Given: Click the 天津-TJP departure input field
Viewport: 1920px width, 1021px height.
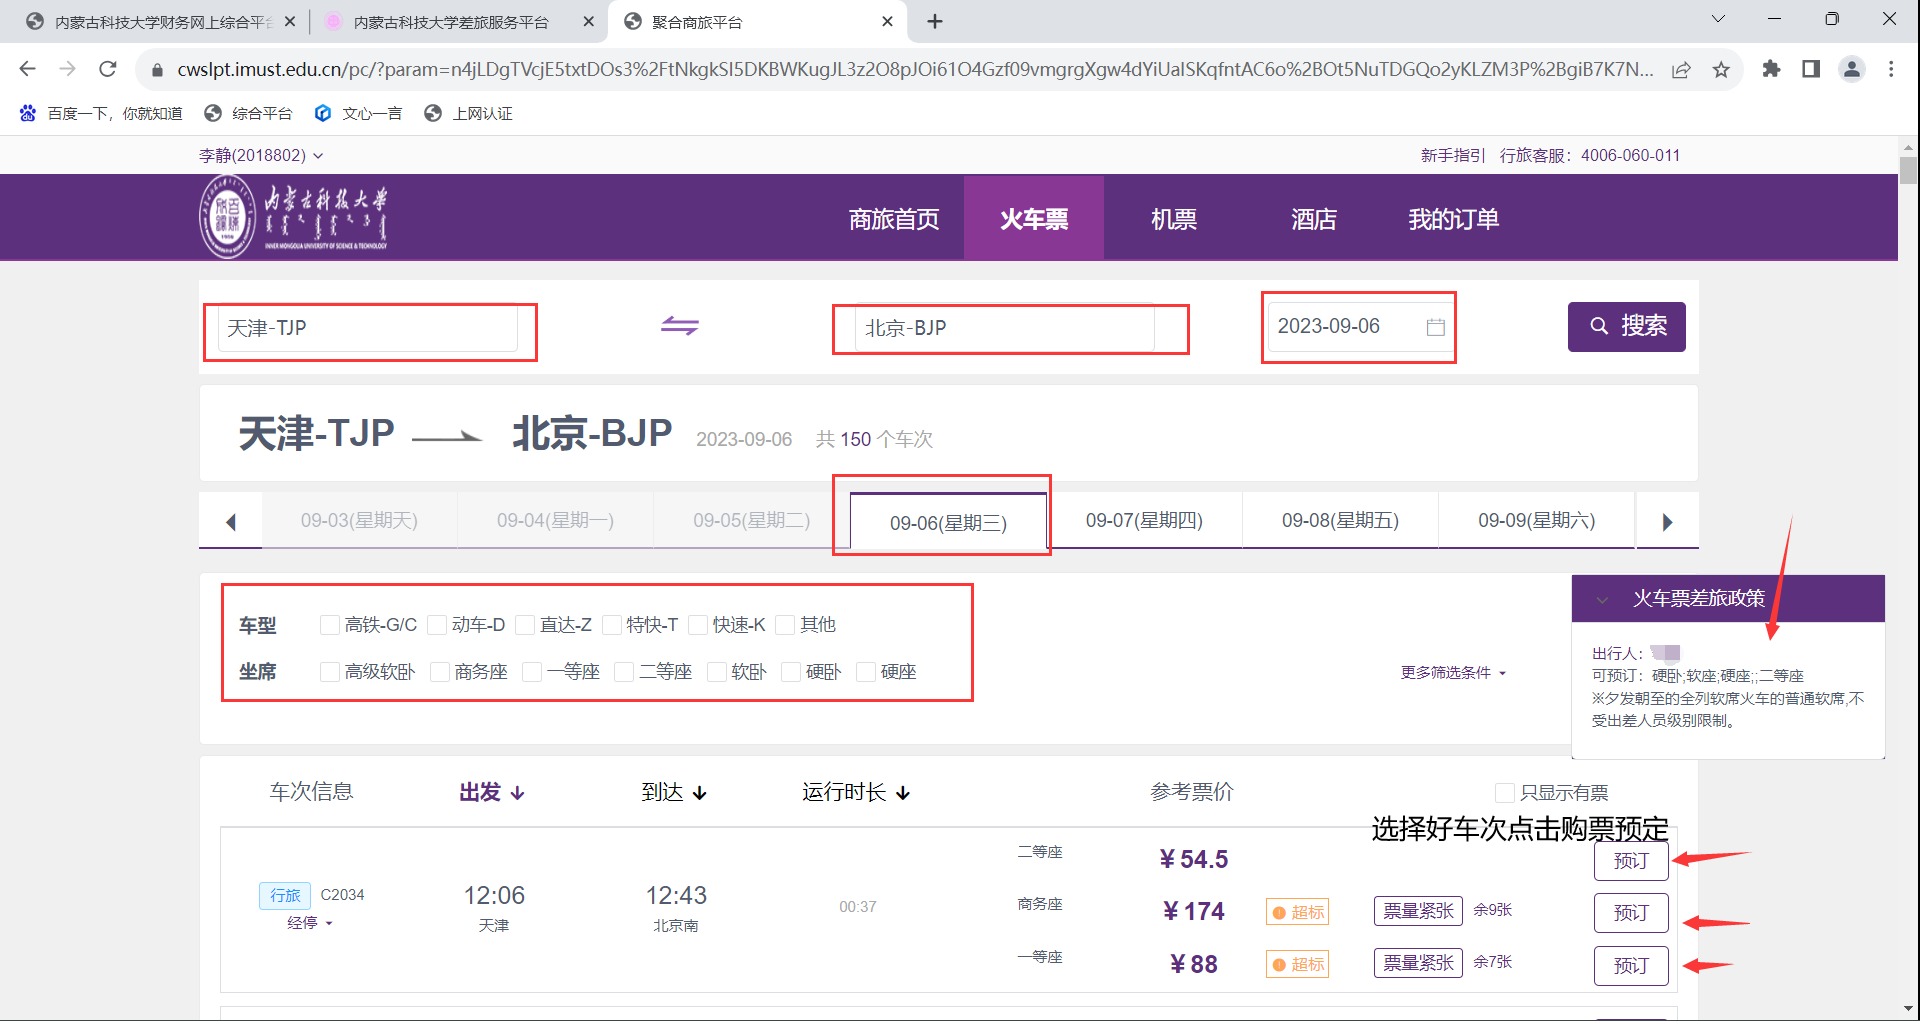Looking at the screenshot, I should (x=368, y=328).
